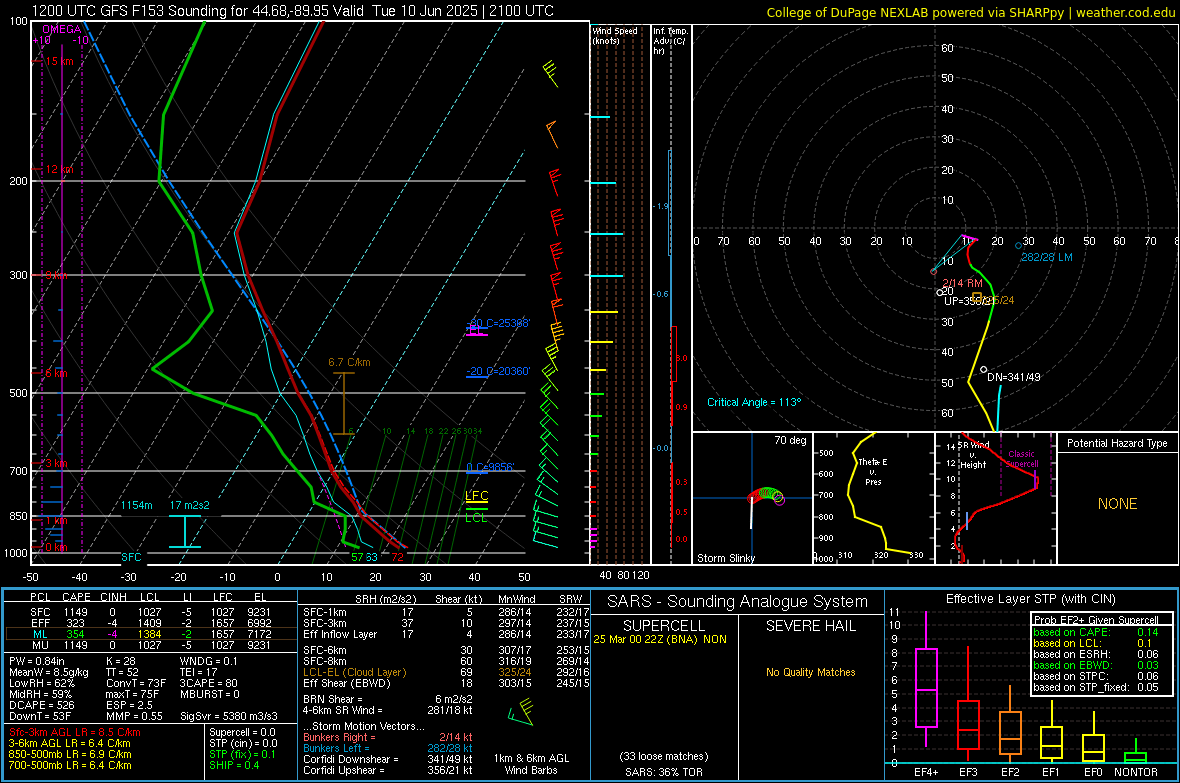
Task: Click 'based on CAPE: 0.14' legend line
Action: tap(1096, 632)
